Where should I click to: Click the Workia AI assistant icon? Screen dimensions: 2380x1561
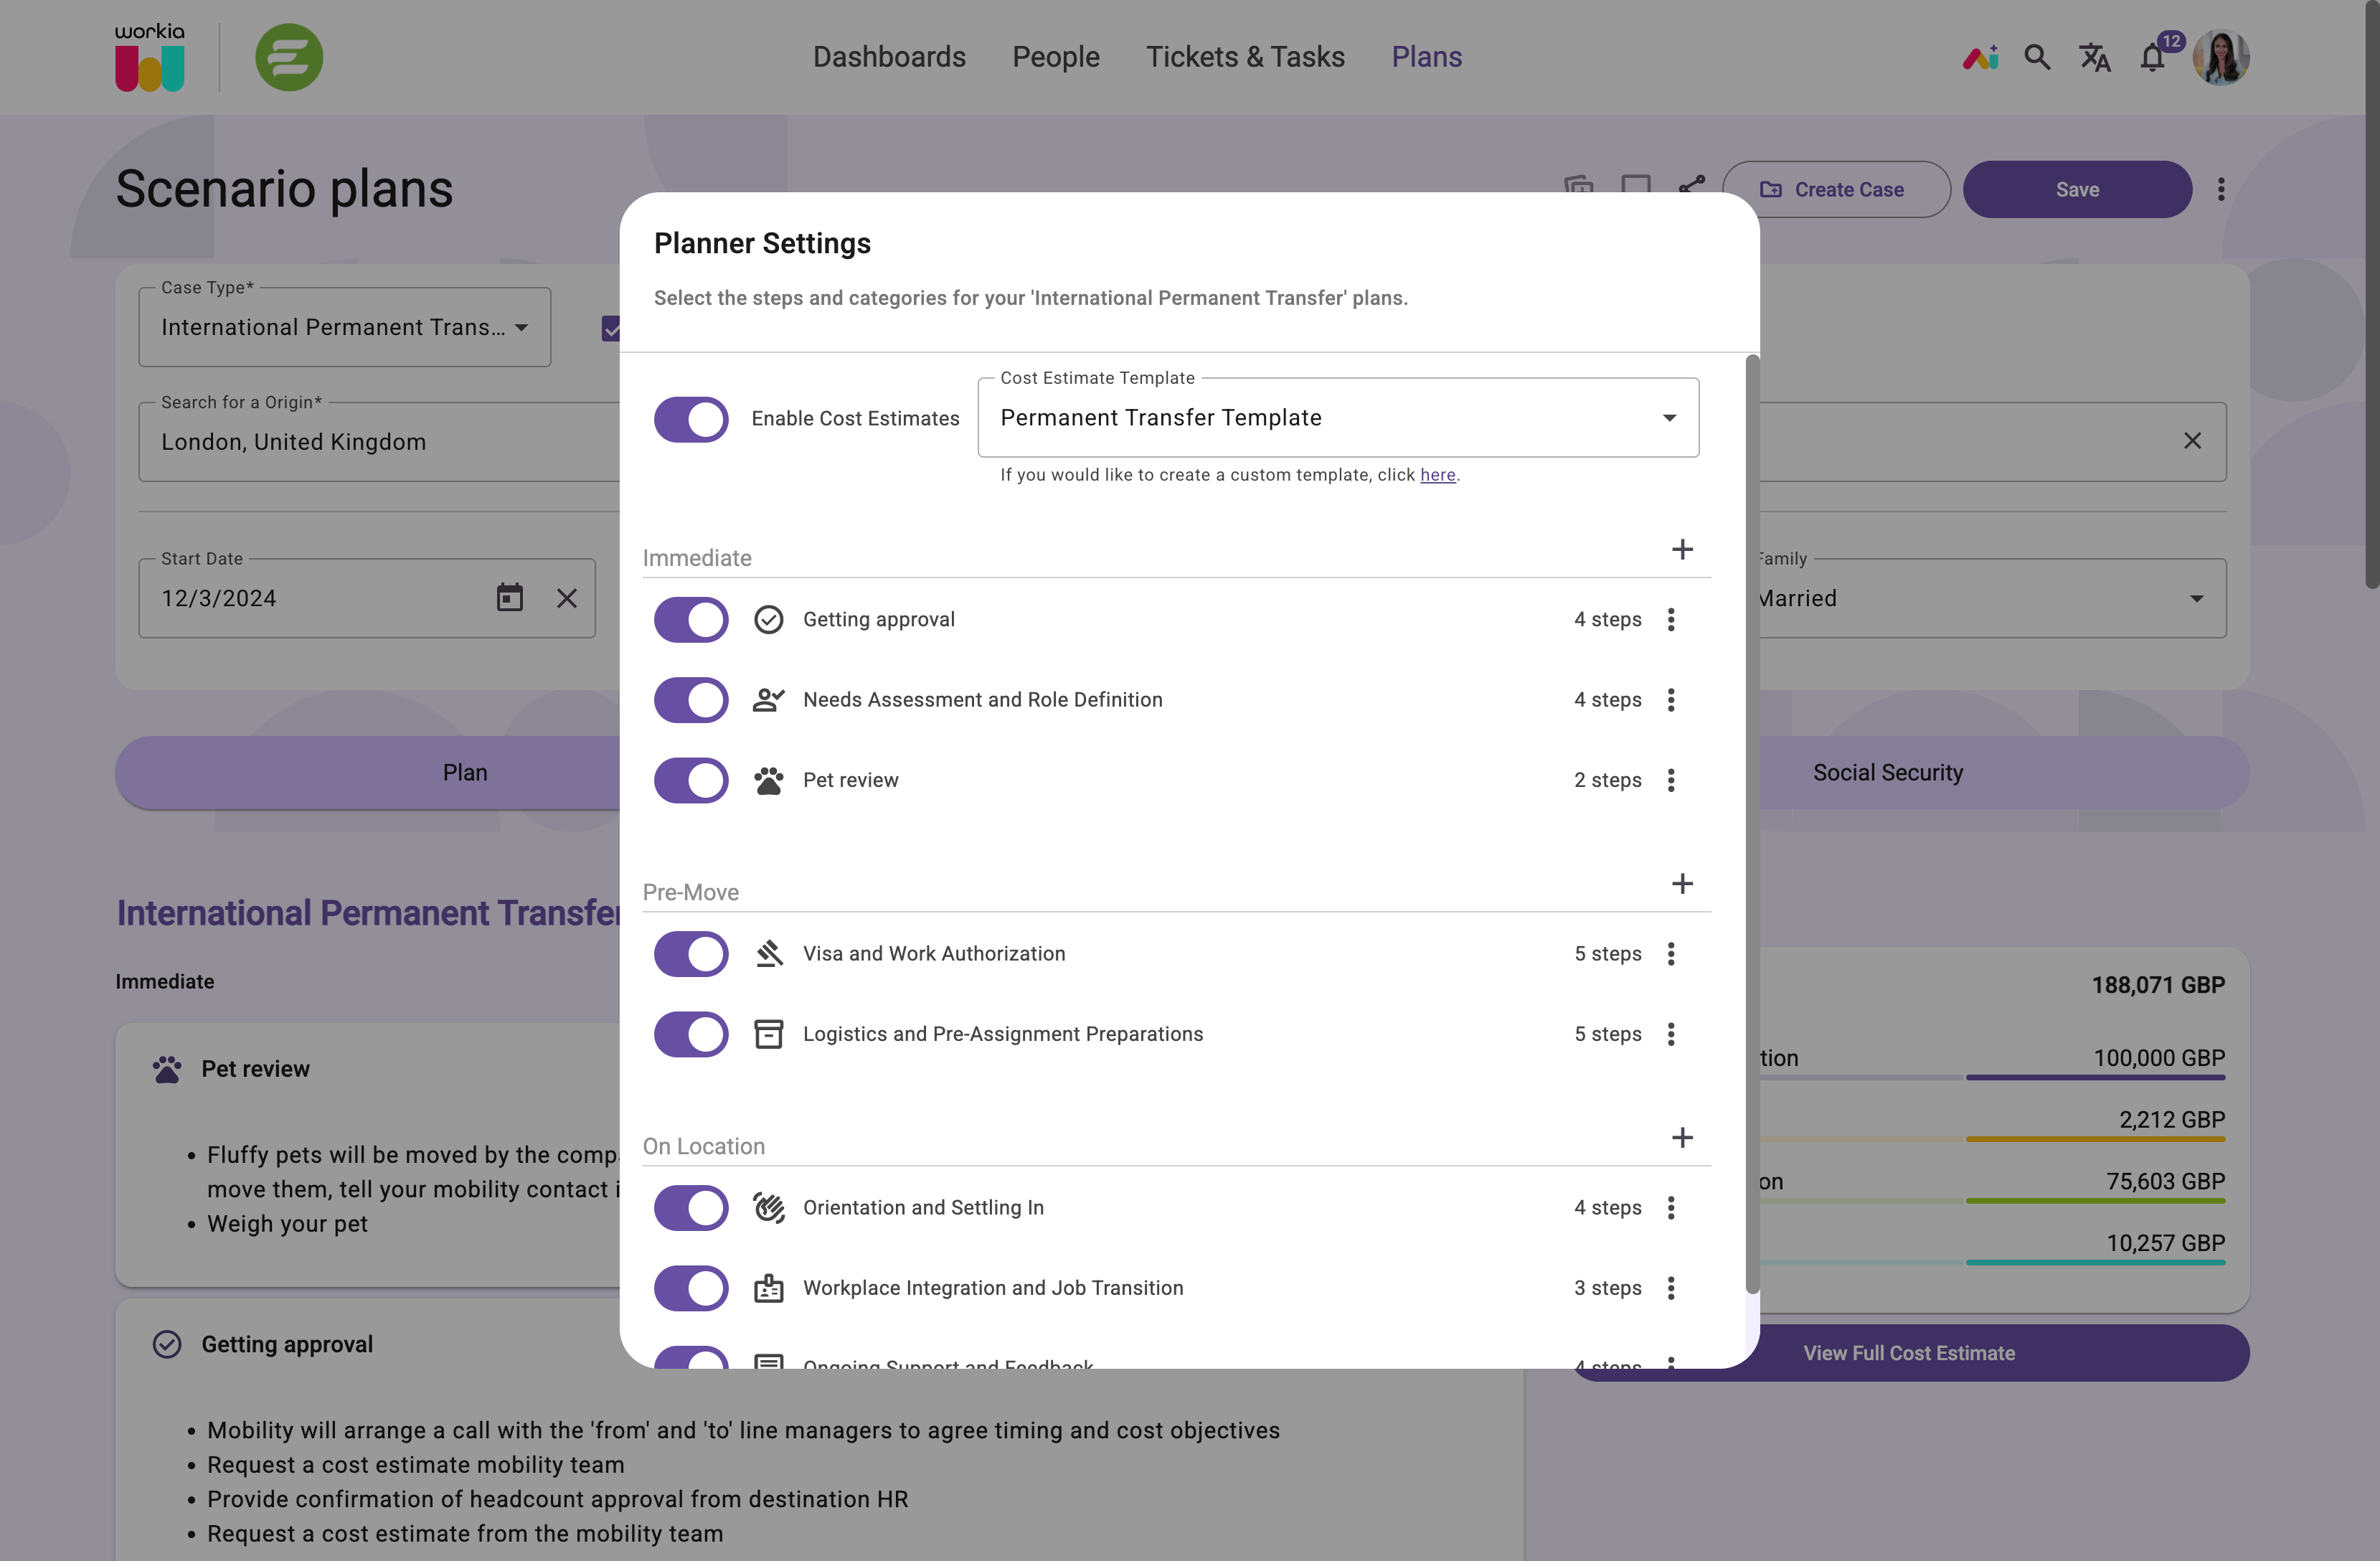coord(1980,58)
